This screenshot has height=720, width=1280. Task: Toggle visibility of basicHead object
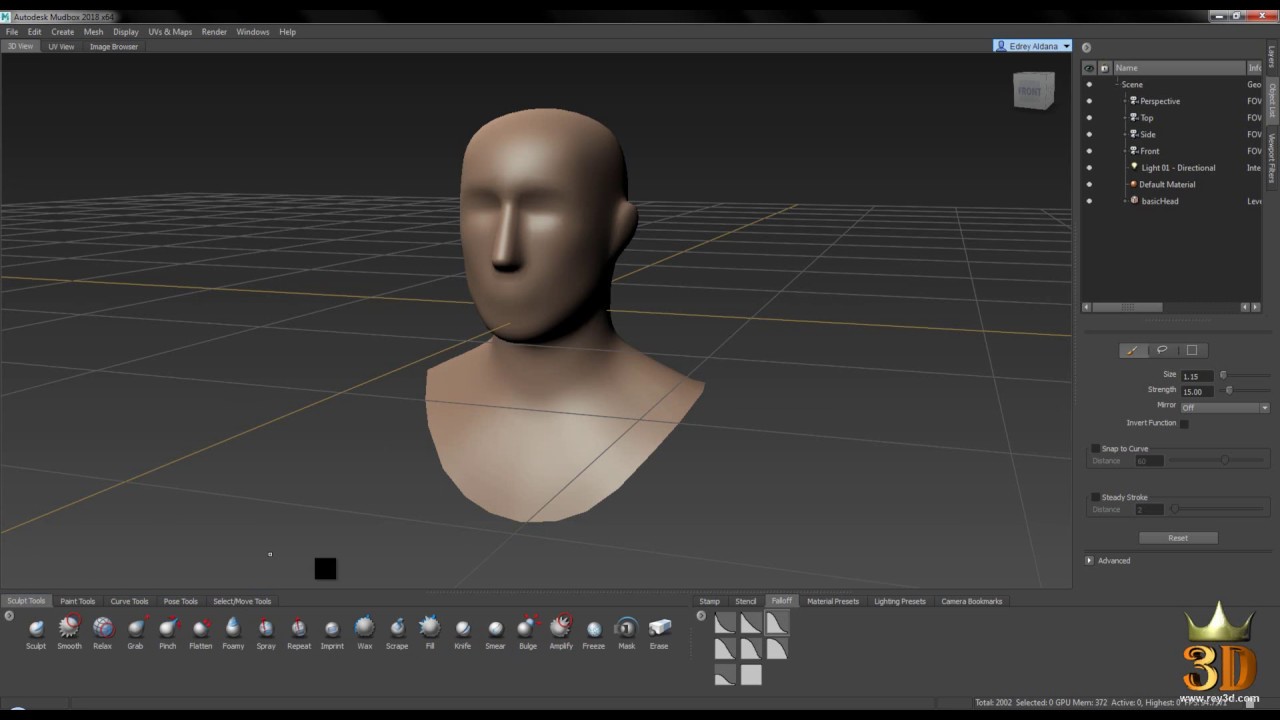(1089, 201)
